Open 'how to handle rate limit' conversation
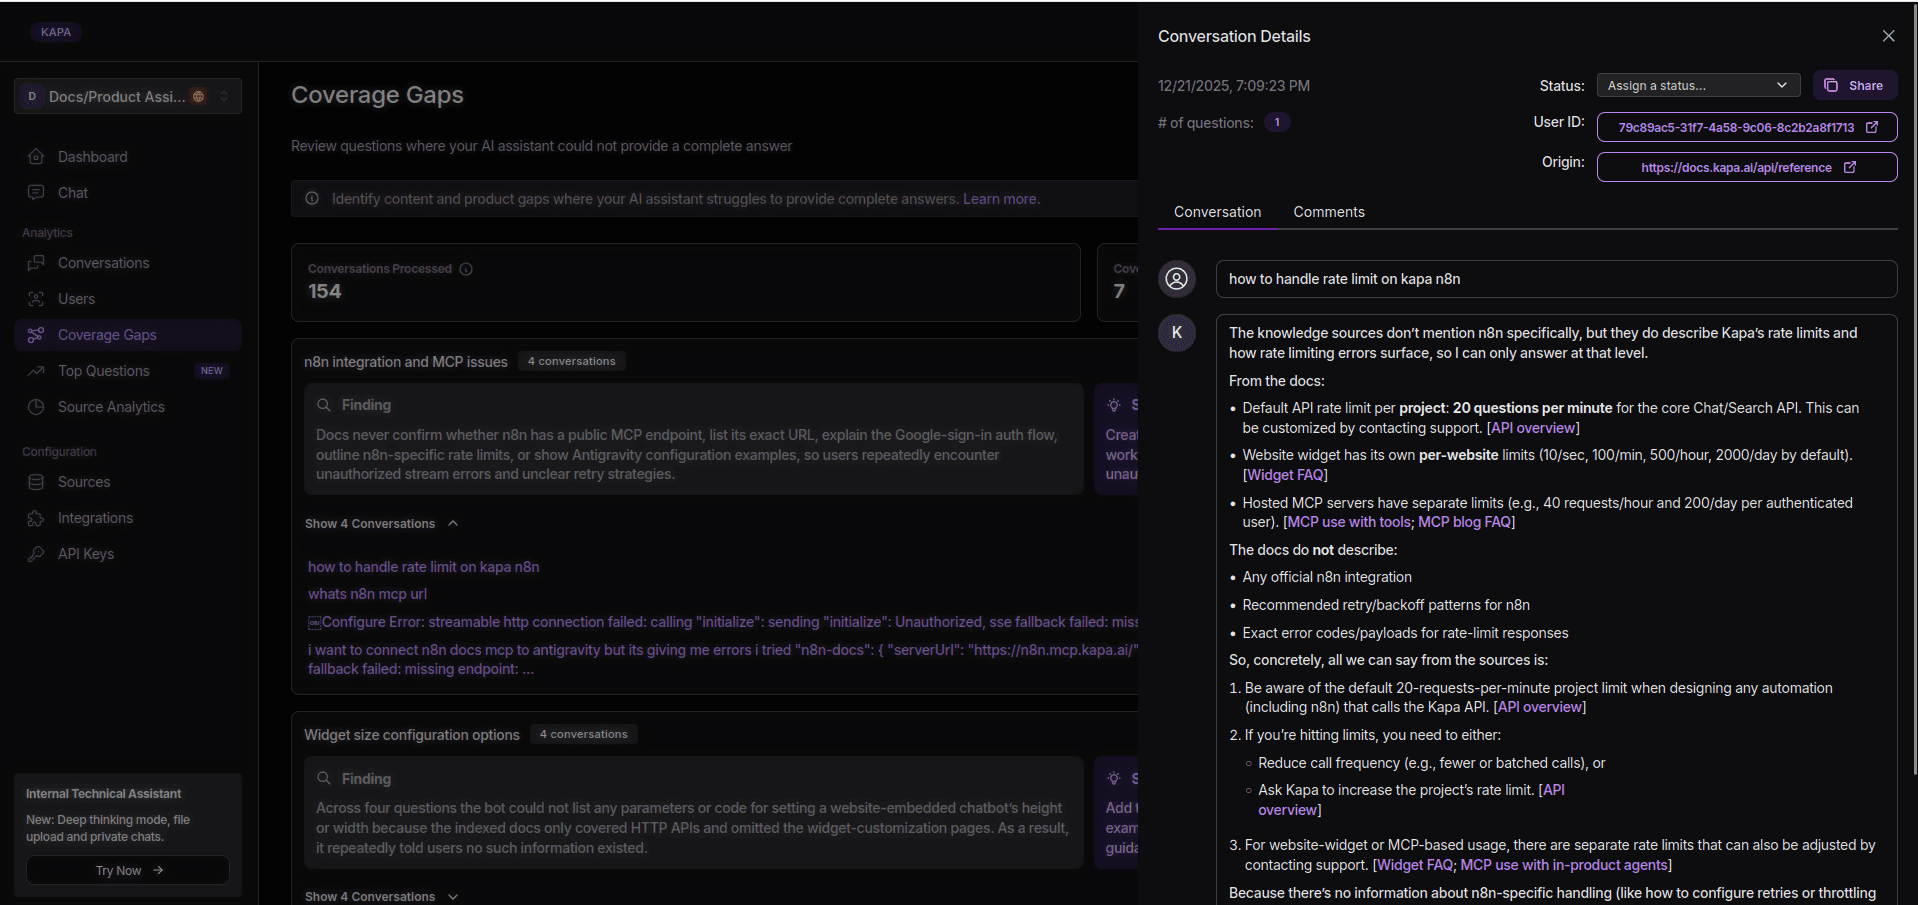Image resolution: width=1918 pixels, height=905 pixels. (x=423, y=567)
